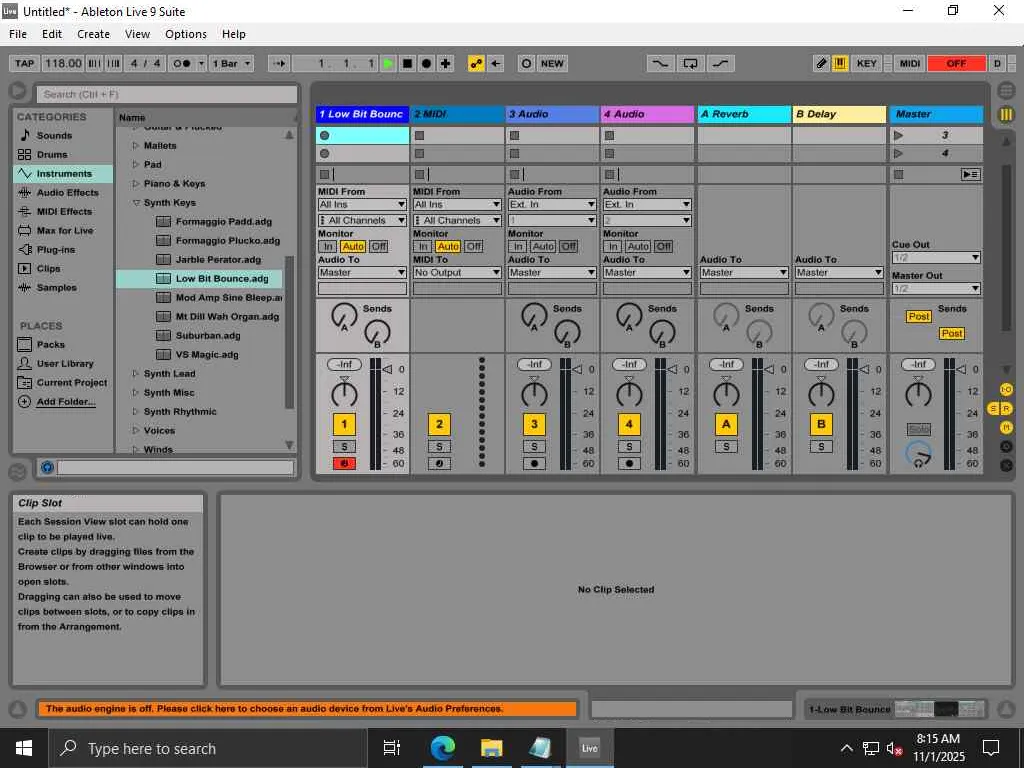This screenshot has width=1024, height=768.
Task: Open the Edit menu
Action: click(52, 34)
